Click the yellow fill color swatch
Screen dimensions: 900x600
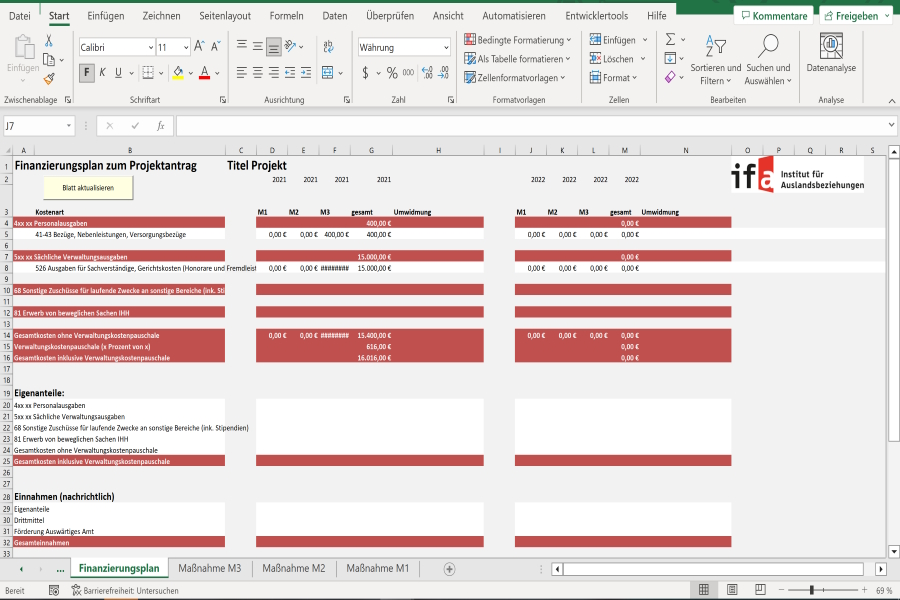click(177, 73)
